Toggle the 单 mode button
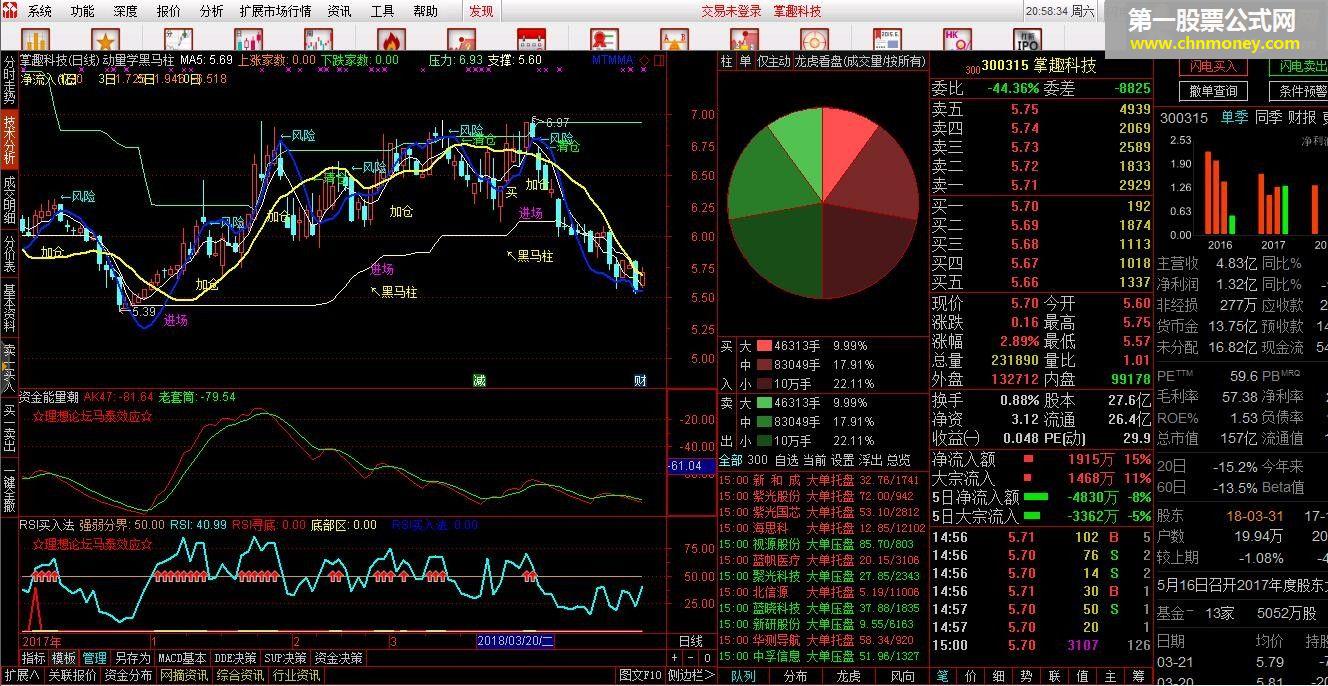Viewport: 1328px width, 686px height. tap(745, 61)
